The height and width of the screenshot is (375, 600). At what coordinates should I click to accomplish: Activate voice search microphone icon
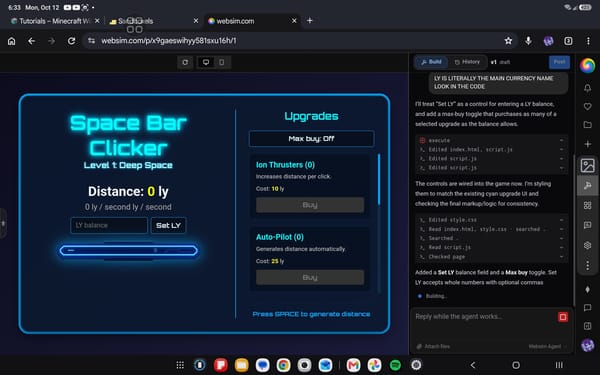(528, 41)
